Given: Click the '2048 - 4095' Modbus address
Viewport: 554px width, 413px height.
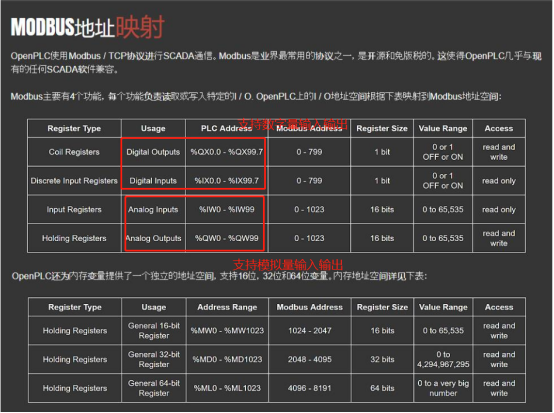Looking at the screenshot, I should pyautogui.click(x=310, y=359).
